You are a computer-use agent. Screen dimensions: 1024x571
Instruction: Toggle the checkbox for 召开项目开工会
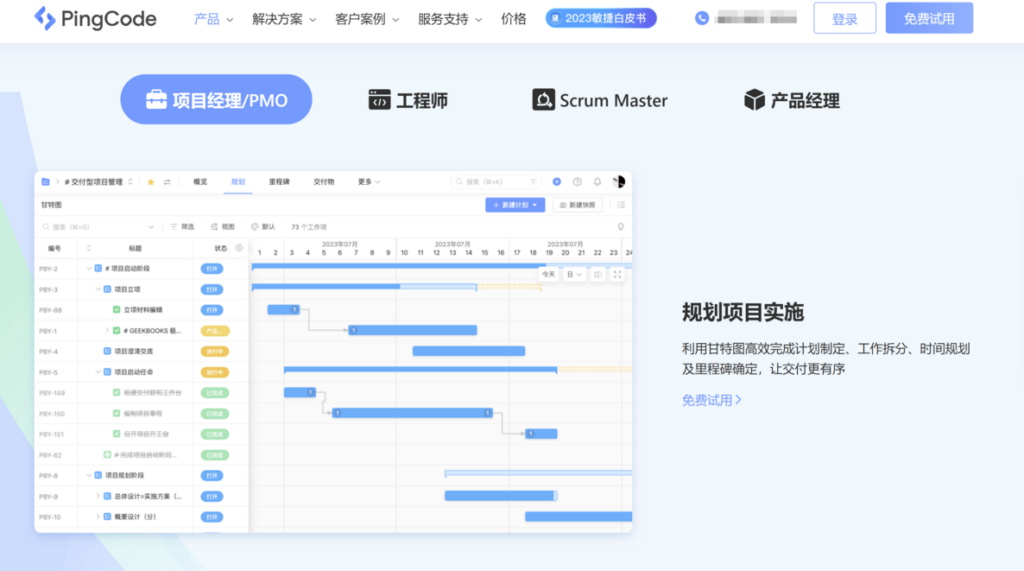(x=117, y=434)
